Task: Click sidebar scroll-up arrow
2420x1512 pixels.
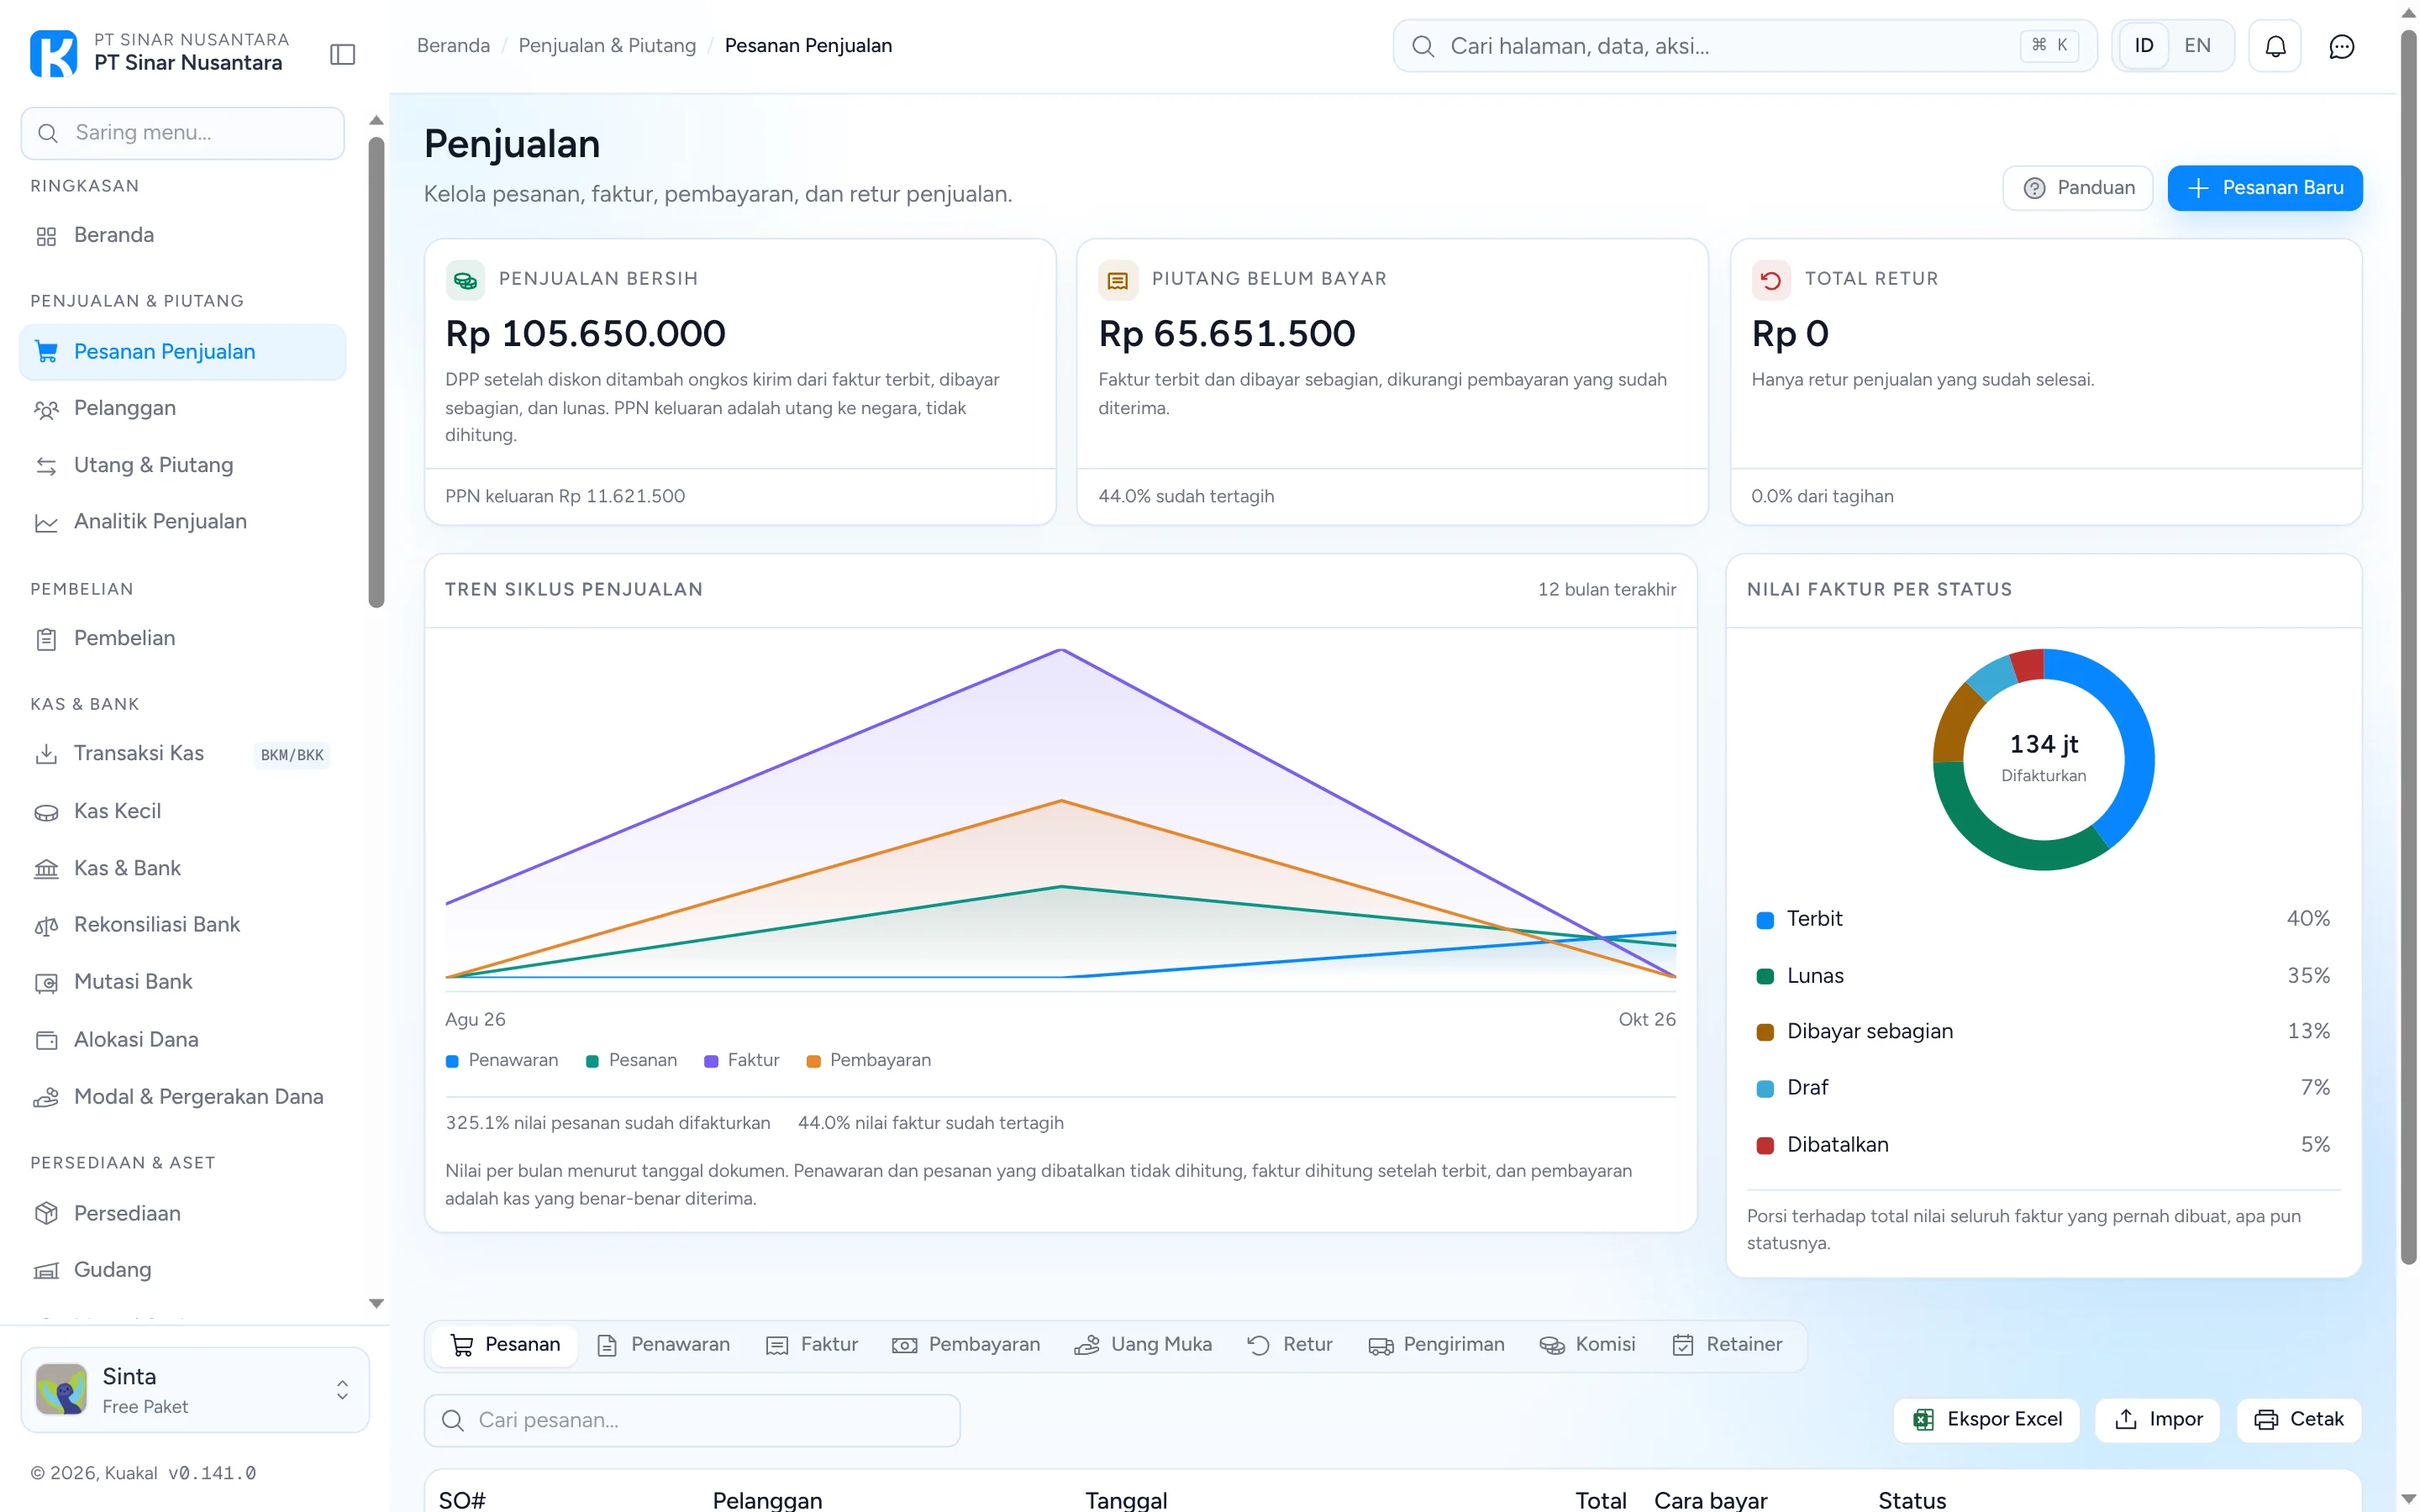Action: [376, 120]
